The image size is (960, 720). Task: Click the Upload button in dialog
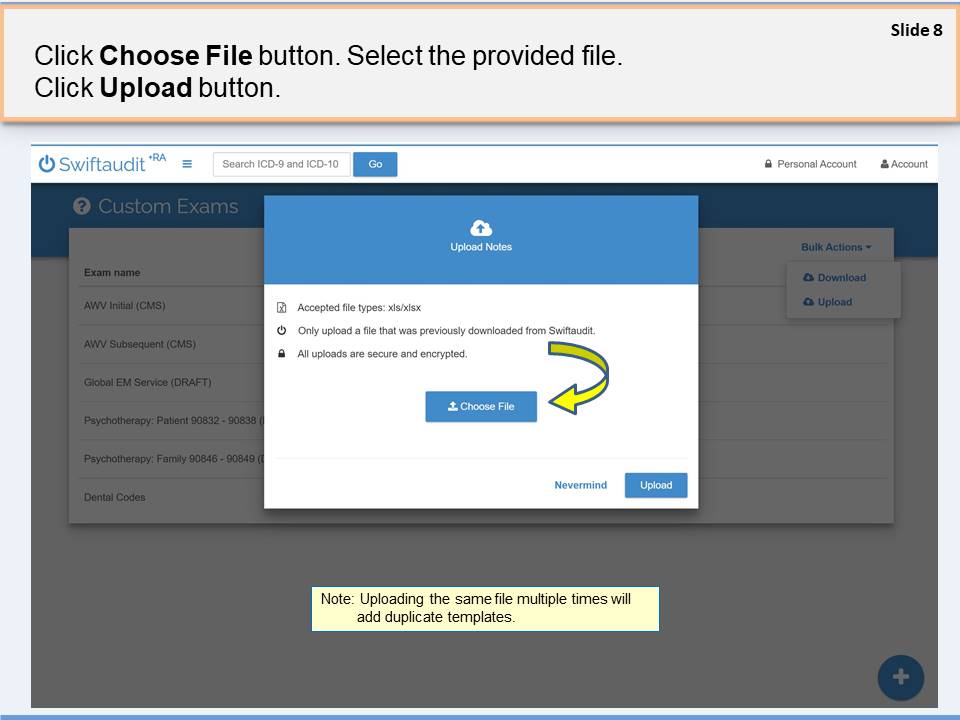[656, 485]
